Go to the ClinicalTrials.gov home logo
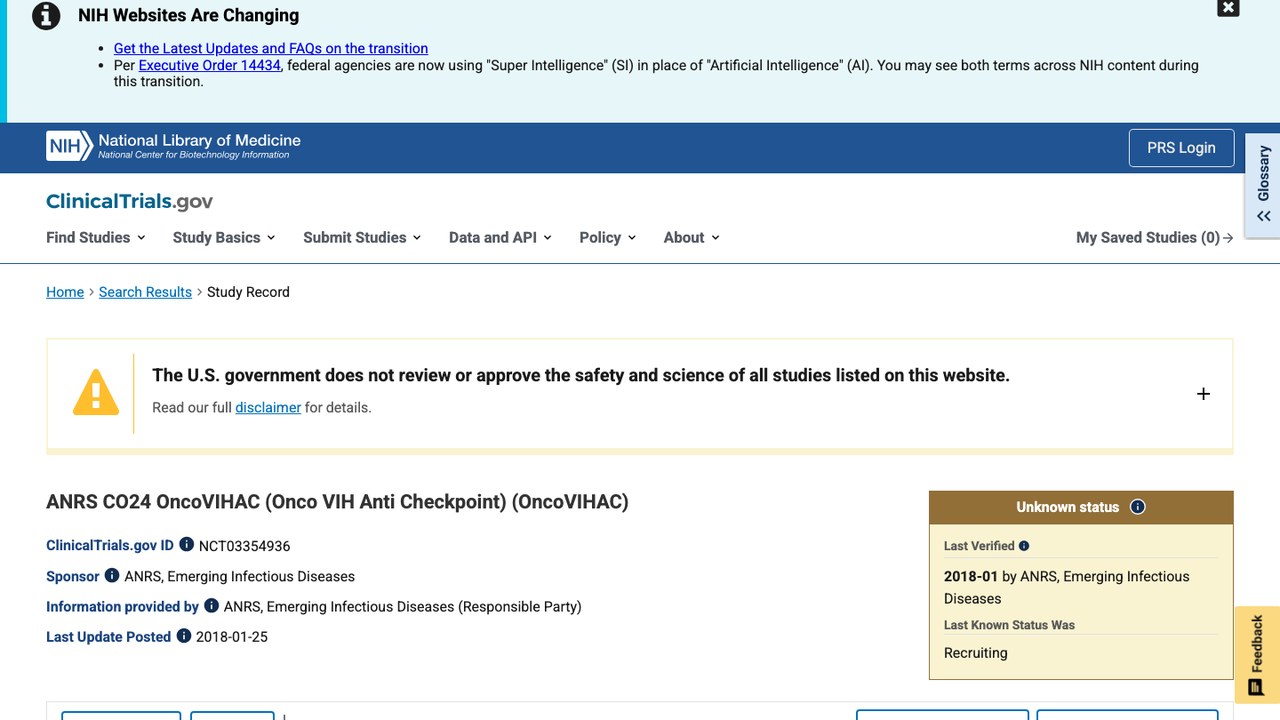 130,201
